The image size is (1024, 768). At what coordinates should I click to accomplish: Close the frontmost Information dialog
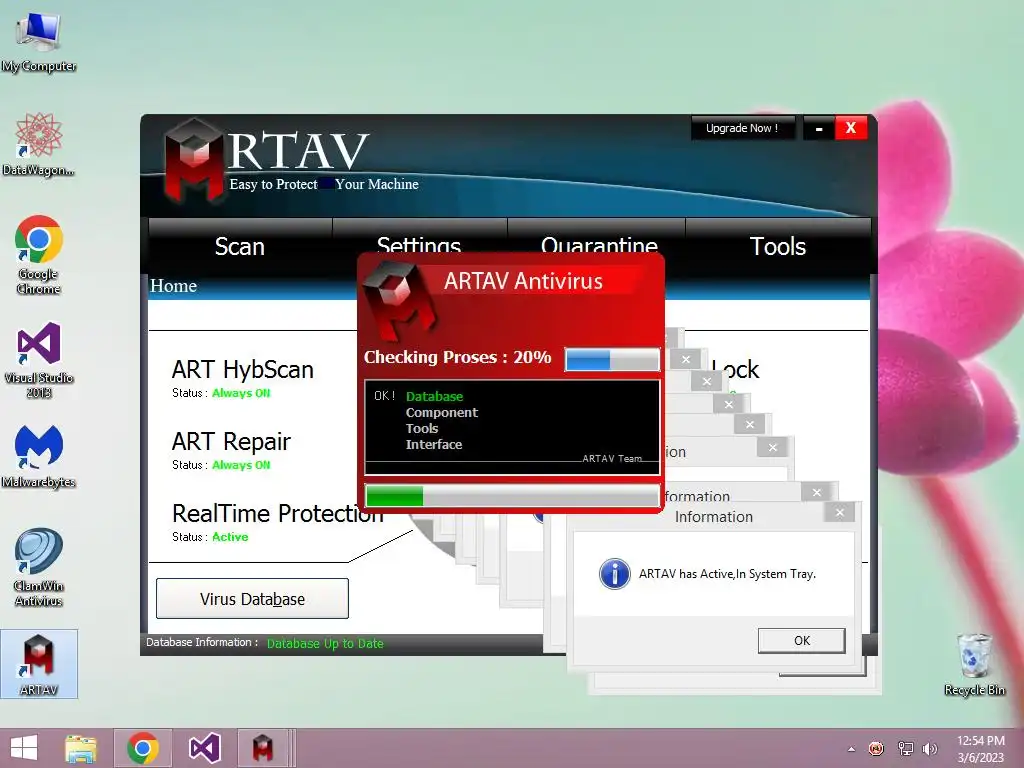point(840,513)
